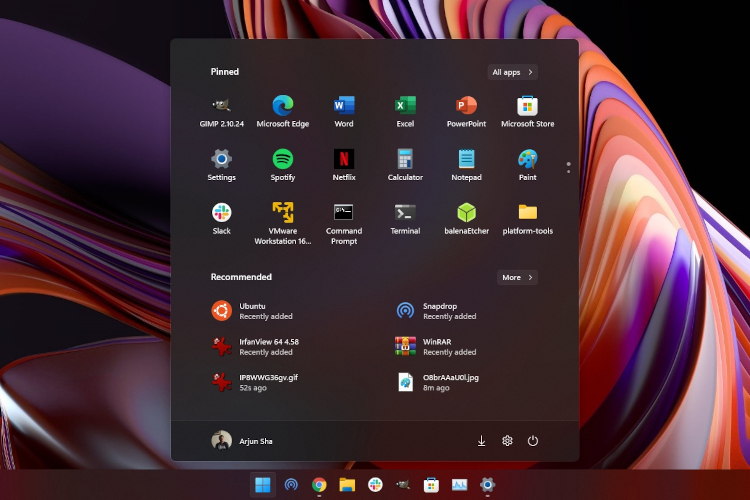
Task: Open the performance monitor taskbar icon
Action: [460, 485]
